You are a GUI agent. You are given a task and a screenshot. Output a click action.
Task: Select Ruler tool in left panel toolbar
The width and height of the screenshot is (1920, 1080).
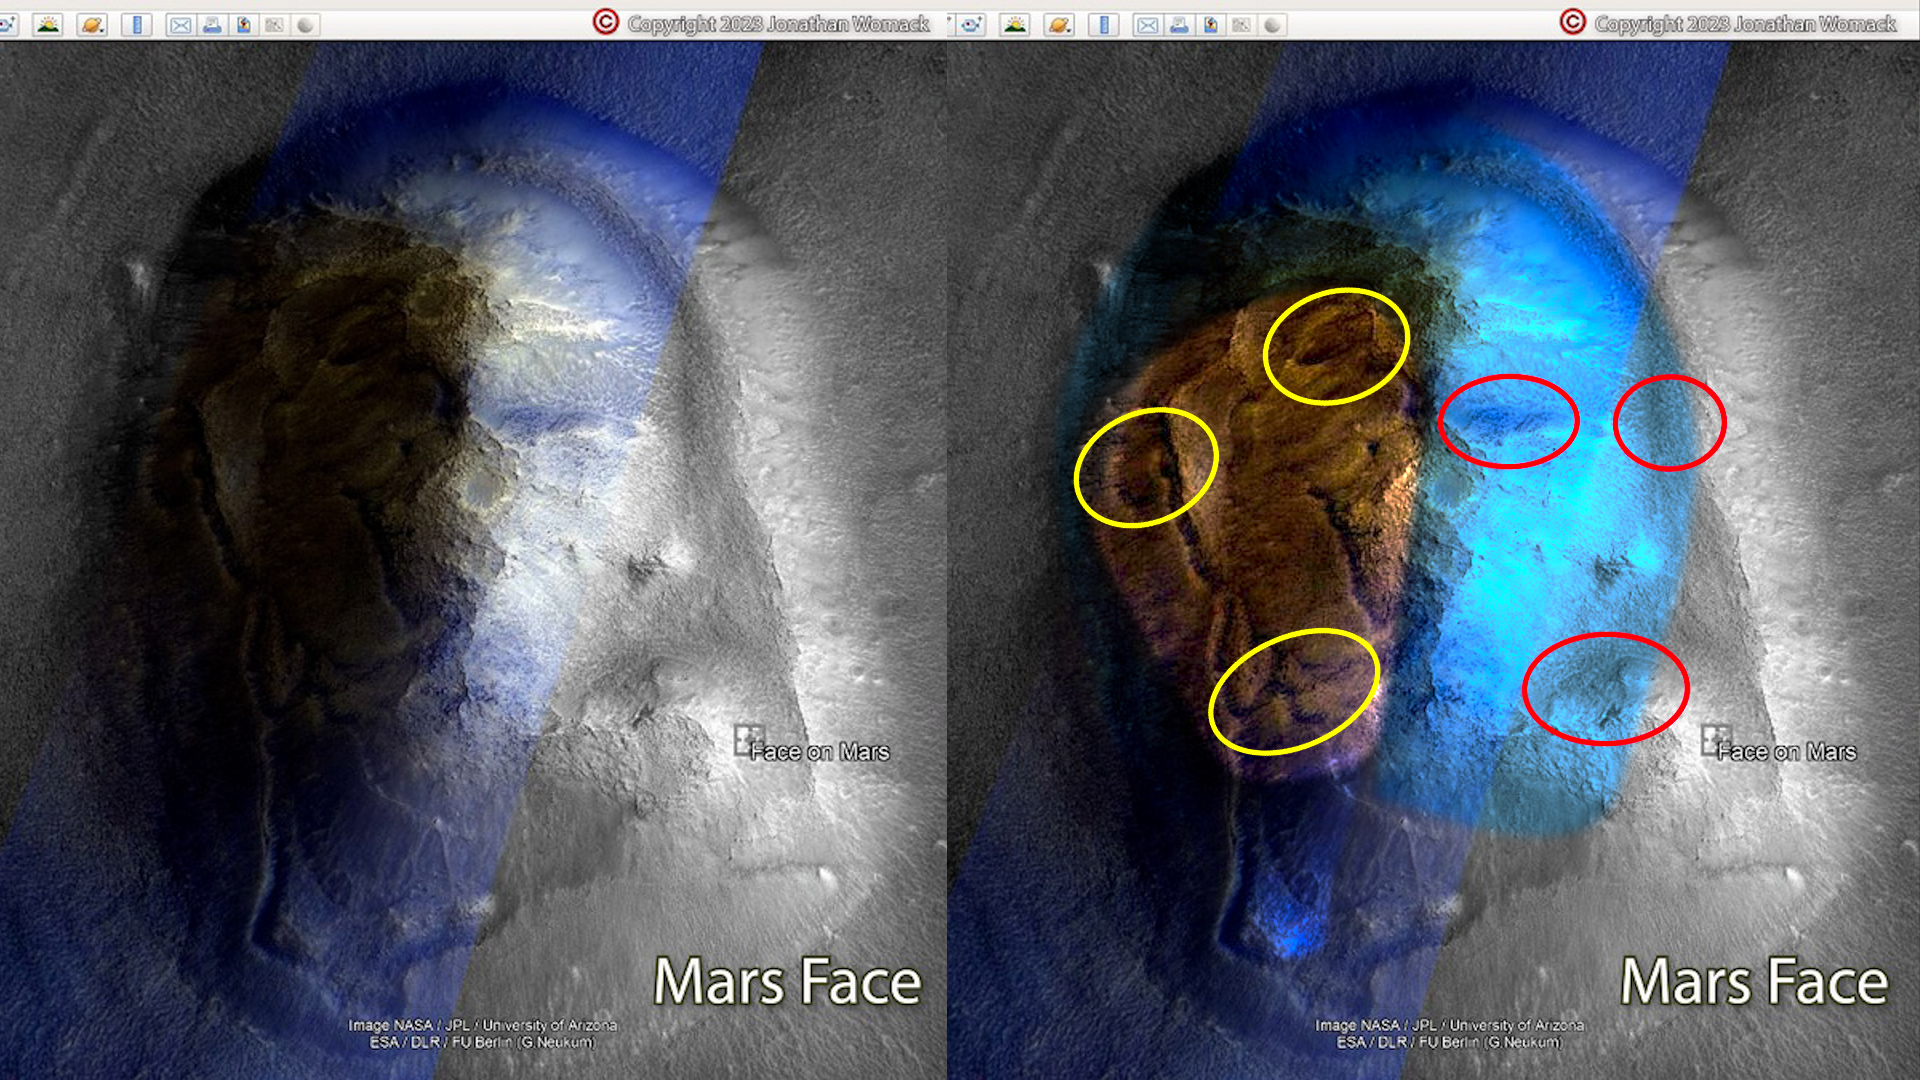point(137,25)
